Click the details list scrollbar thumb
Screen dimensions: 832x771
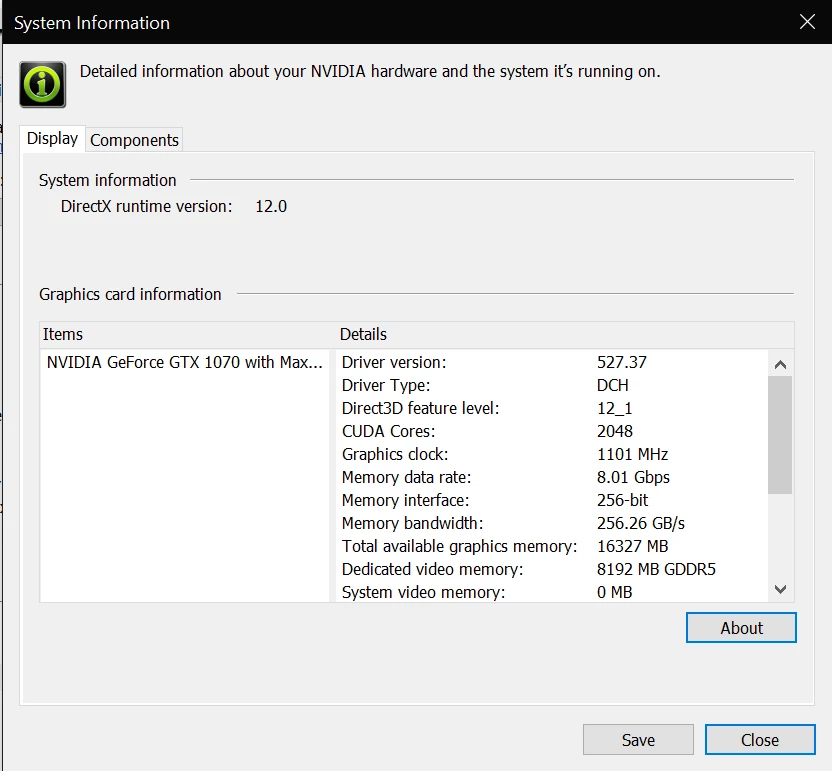point(780,435)
